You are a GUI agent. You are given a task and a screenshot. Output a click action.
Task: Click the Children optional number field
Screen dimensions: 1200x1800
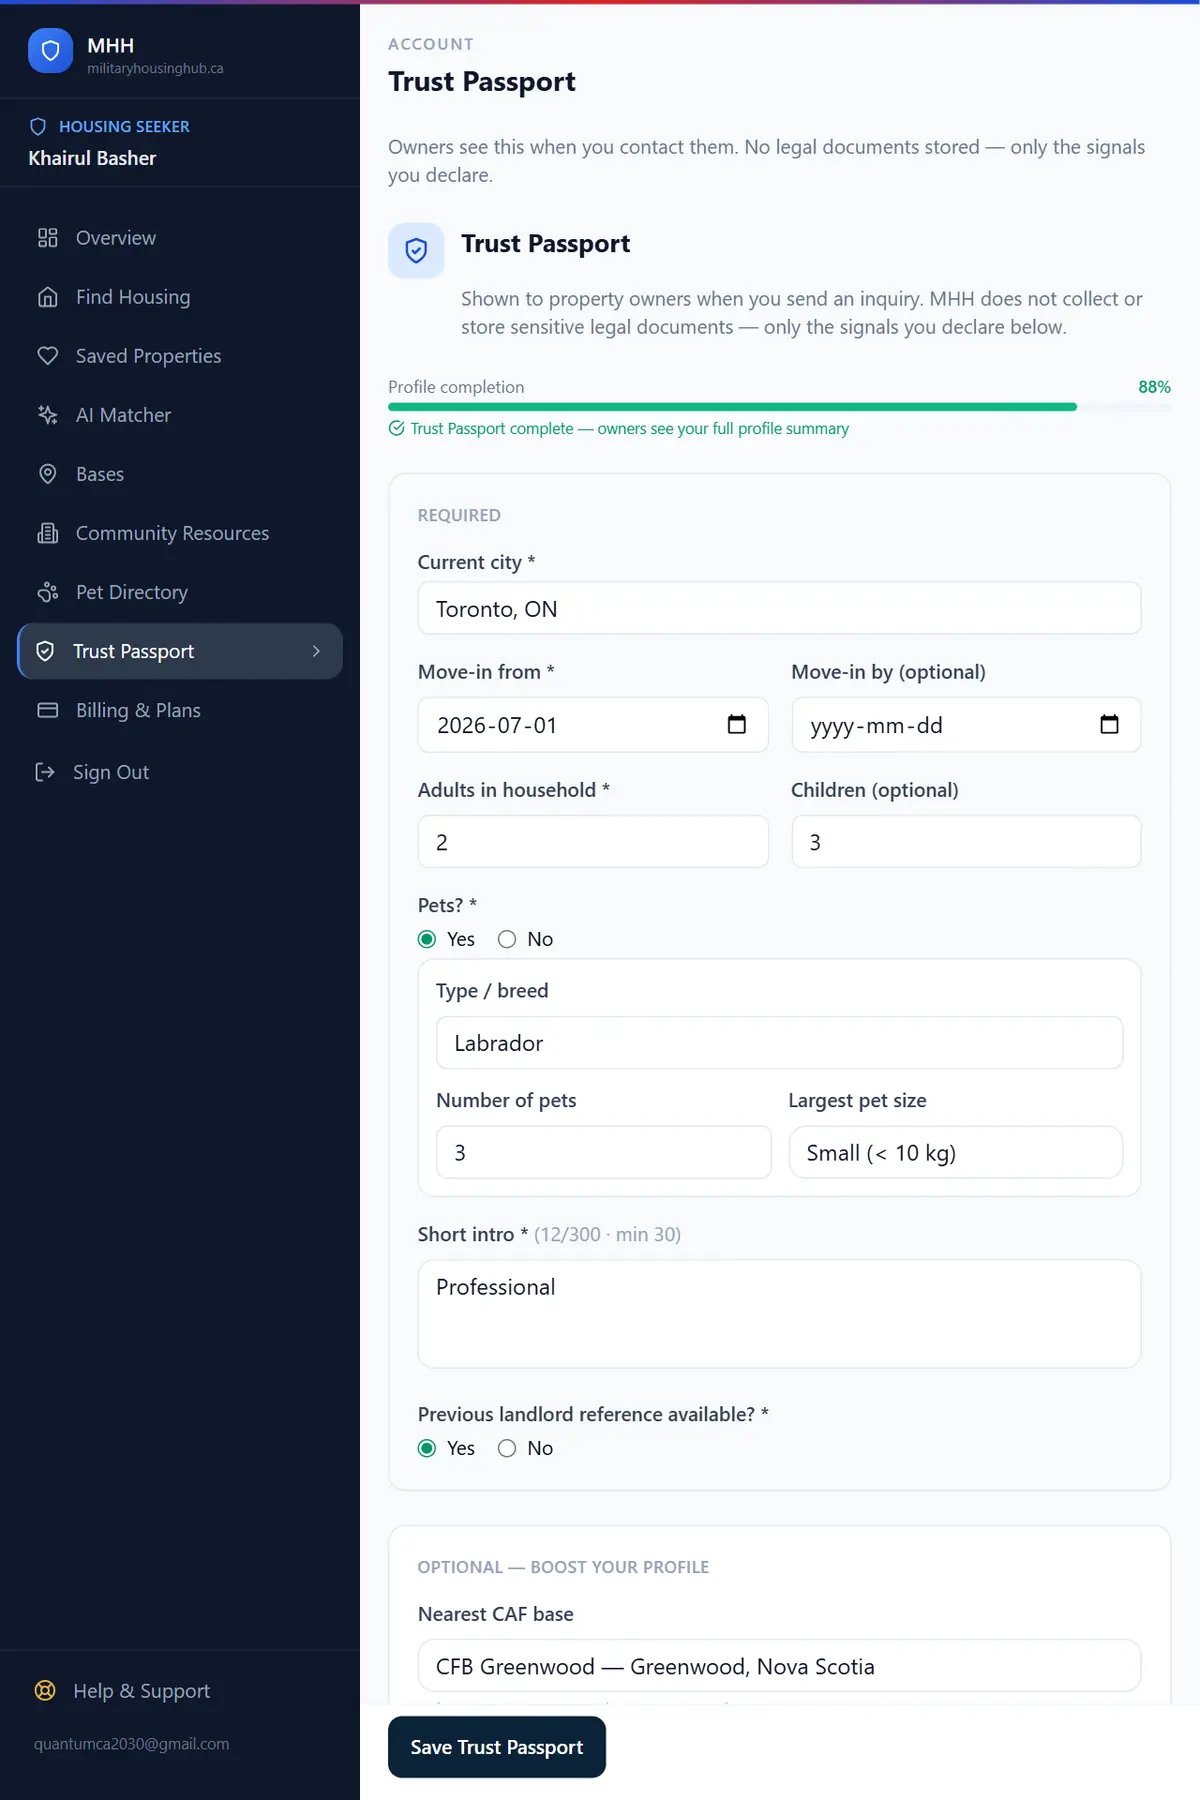pos(966,842)
